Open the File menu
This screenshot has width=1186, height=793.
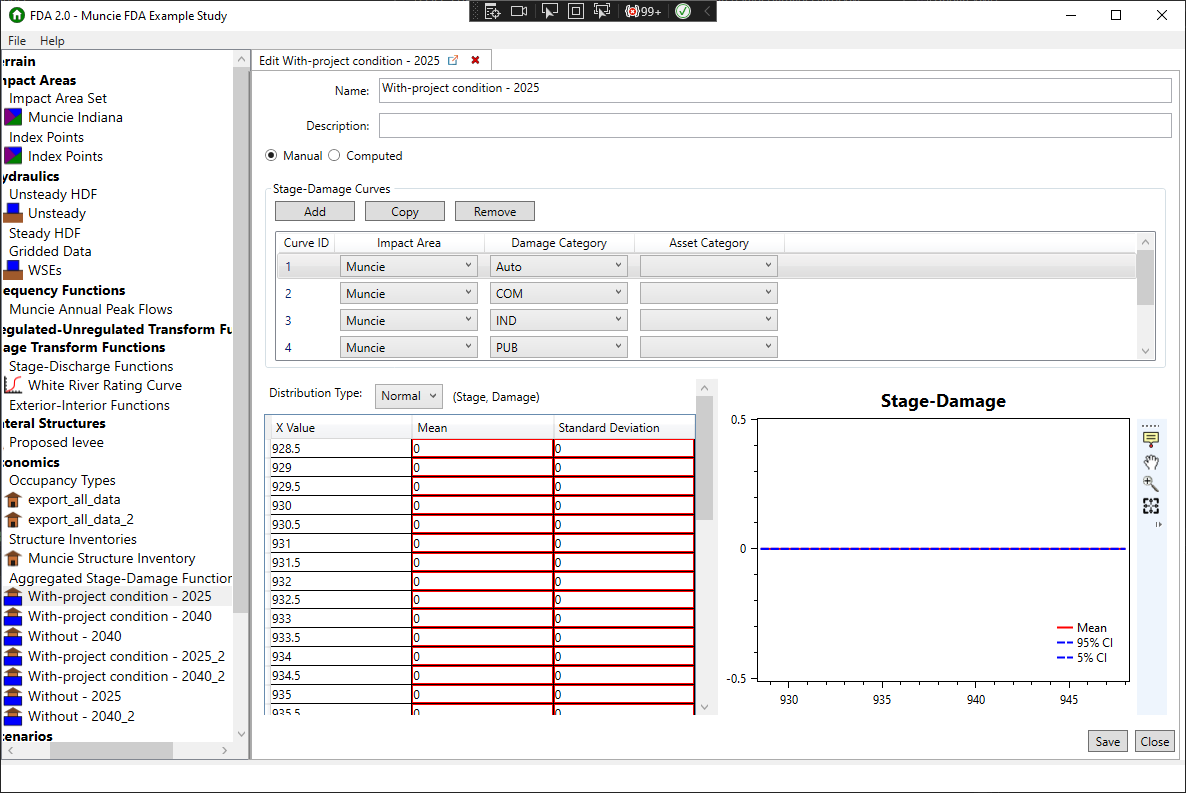pyautogui.click(x=16, y=41)
